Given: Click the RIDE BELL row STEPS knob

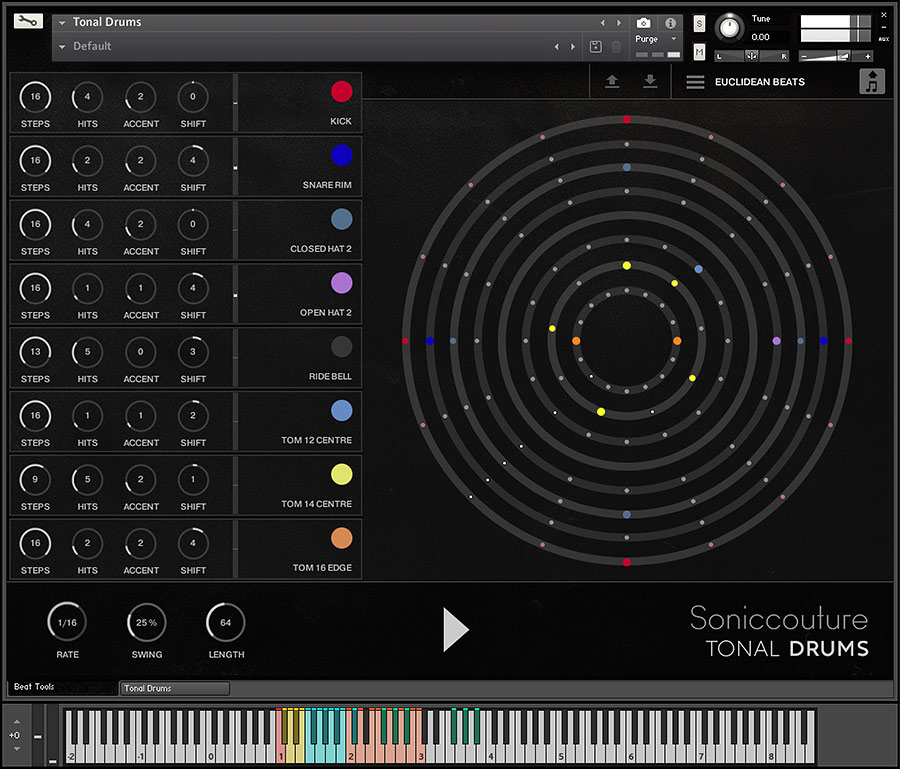Looking at the screenshot, I should click(x=35, y=352).
